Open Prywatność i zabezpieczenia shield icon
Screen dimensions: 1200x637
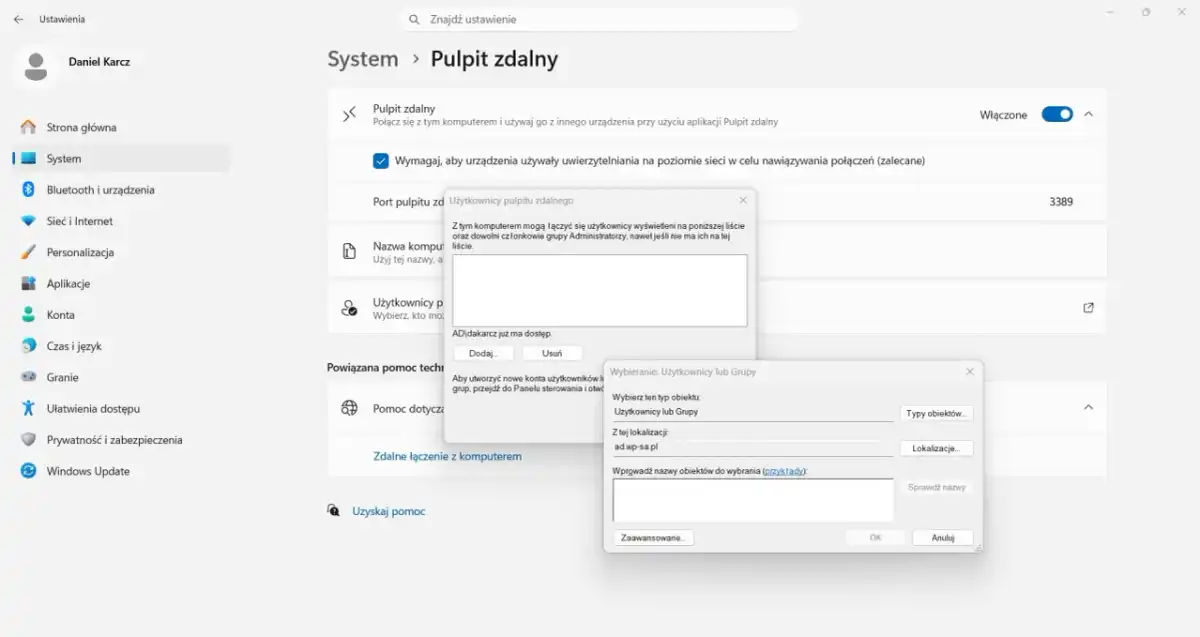[28, 440]
